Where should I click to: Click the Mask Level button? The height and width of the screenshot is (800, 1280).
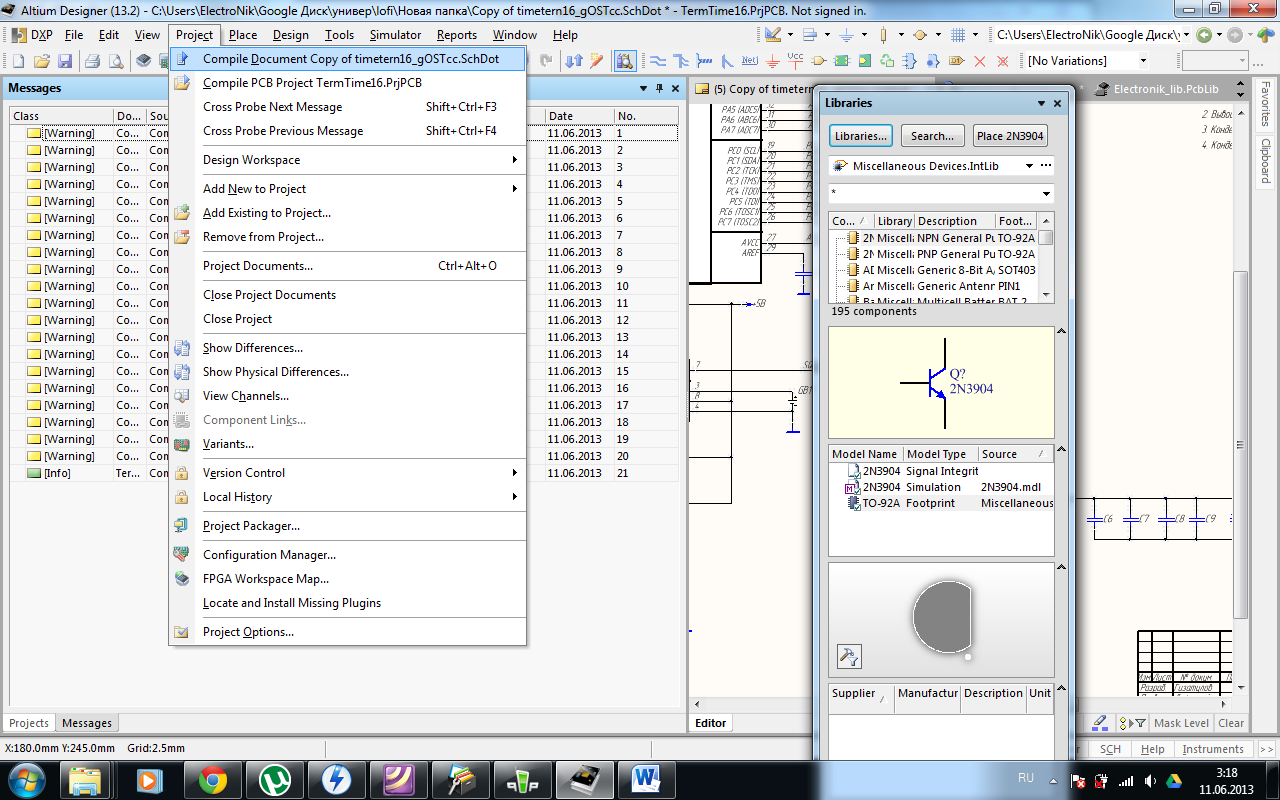coord(1181,723)
